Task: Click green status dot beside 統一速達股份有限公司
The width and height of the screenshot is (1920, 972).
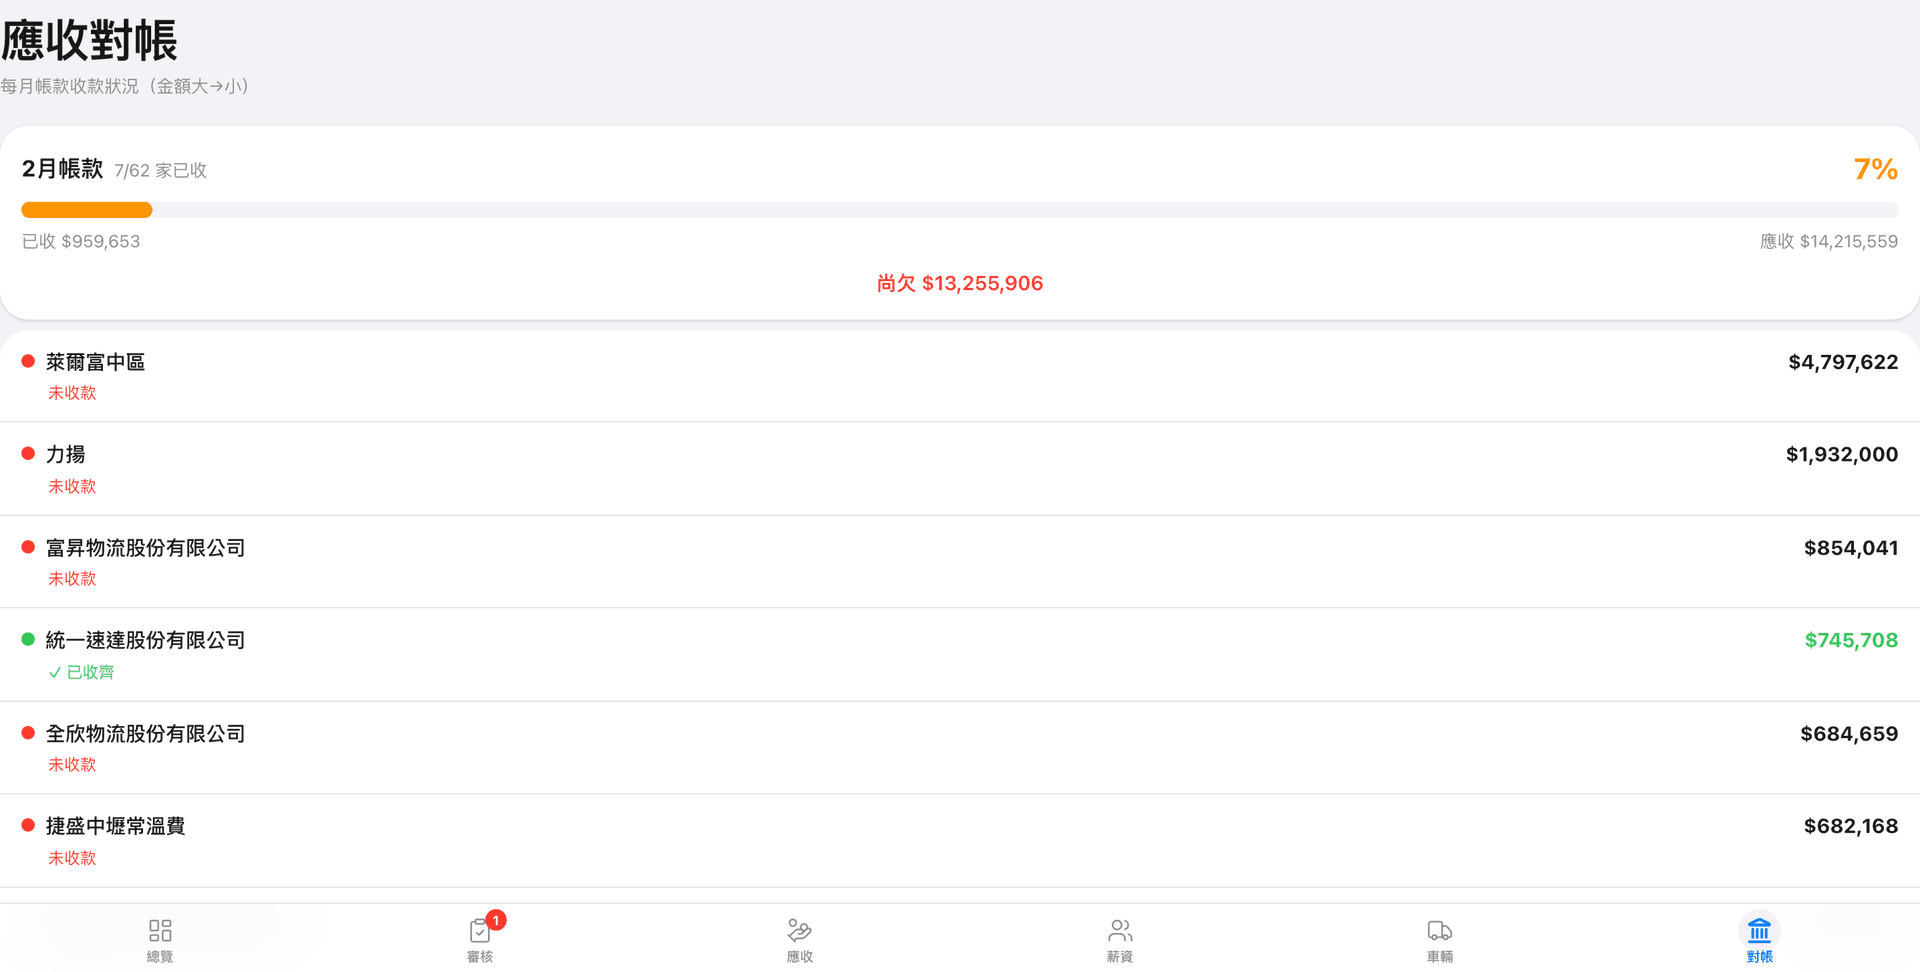Action: [28, 640]
